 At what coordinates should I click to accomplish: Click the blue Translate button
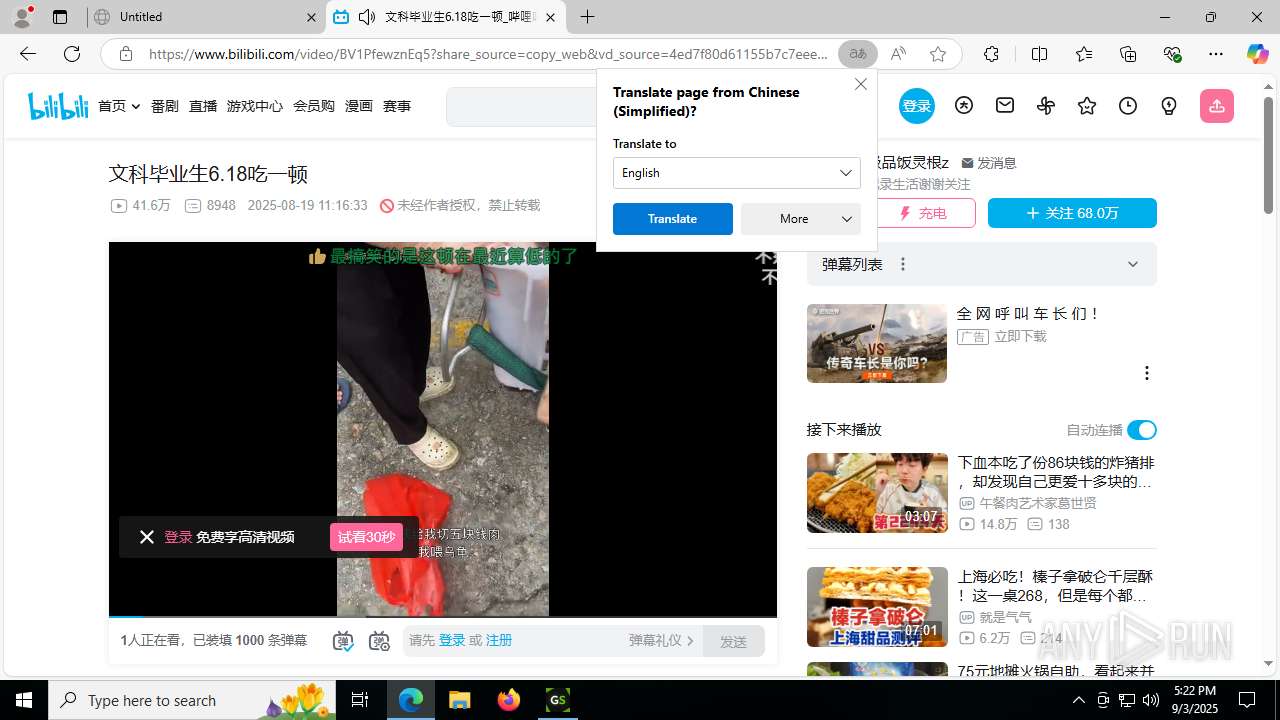pyautogui.click(x=673, y=219)
